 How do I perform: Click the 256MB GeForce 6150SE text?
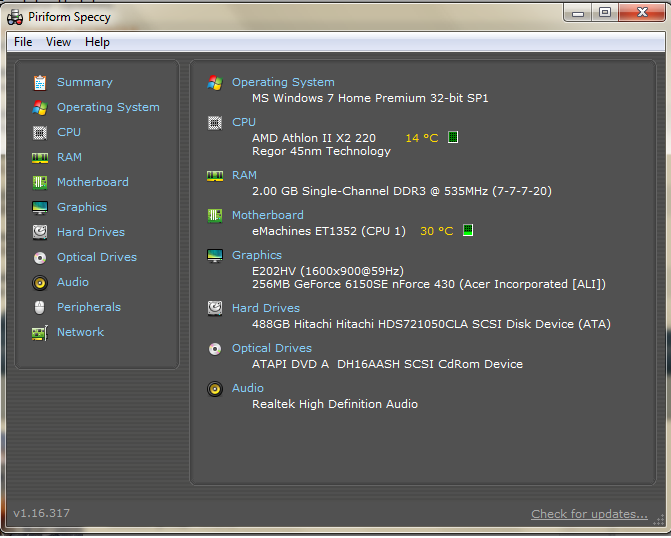[x=429, y=284]
